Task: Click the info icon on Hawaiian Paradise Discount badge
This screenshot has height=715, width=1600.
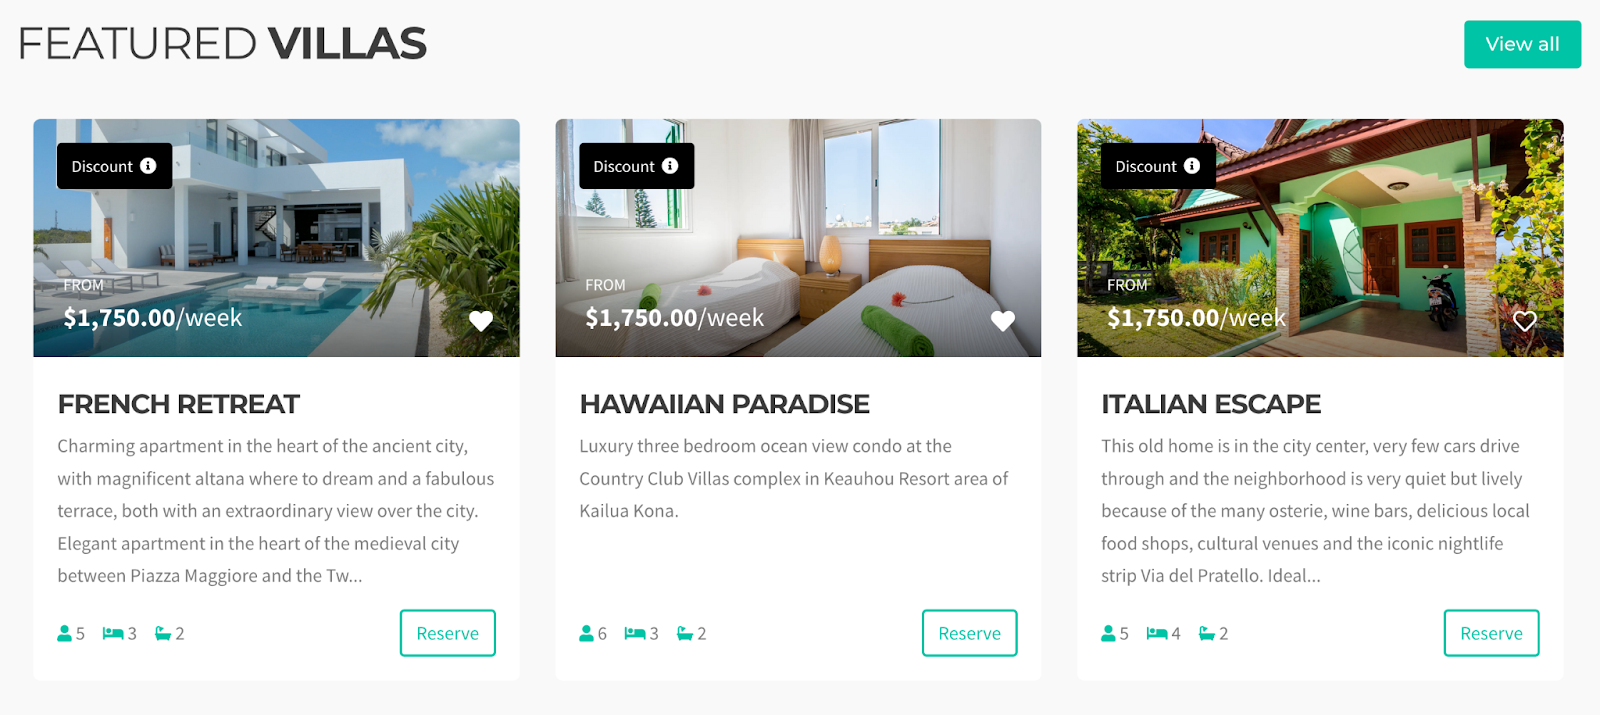Action: [x=670, y=166]
